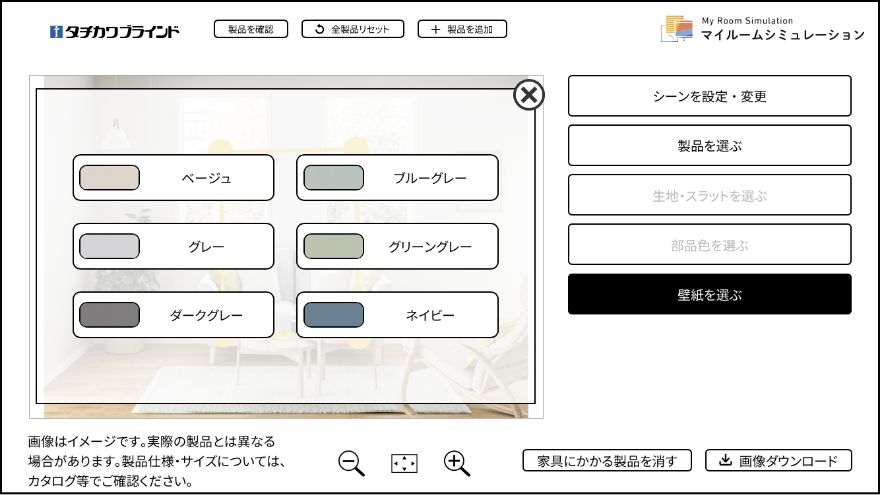Image resolution: width=880 pixels, height=495 pixels.
Task: Click the 製品を追加 button
Action: coord(462,29)
